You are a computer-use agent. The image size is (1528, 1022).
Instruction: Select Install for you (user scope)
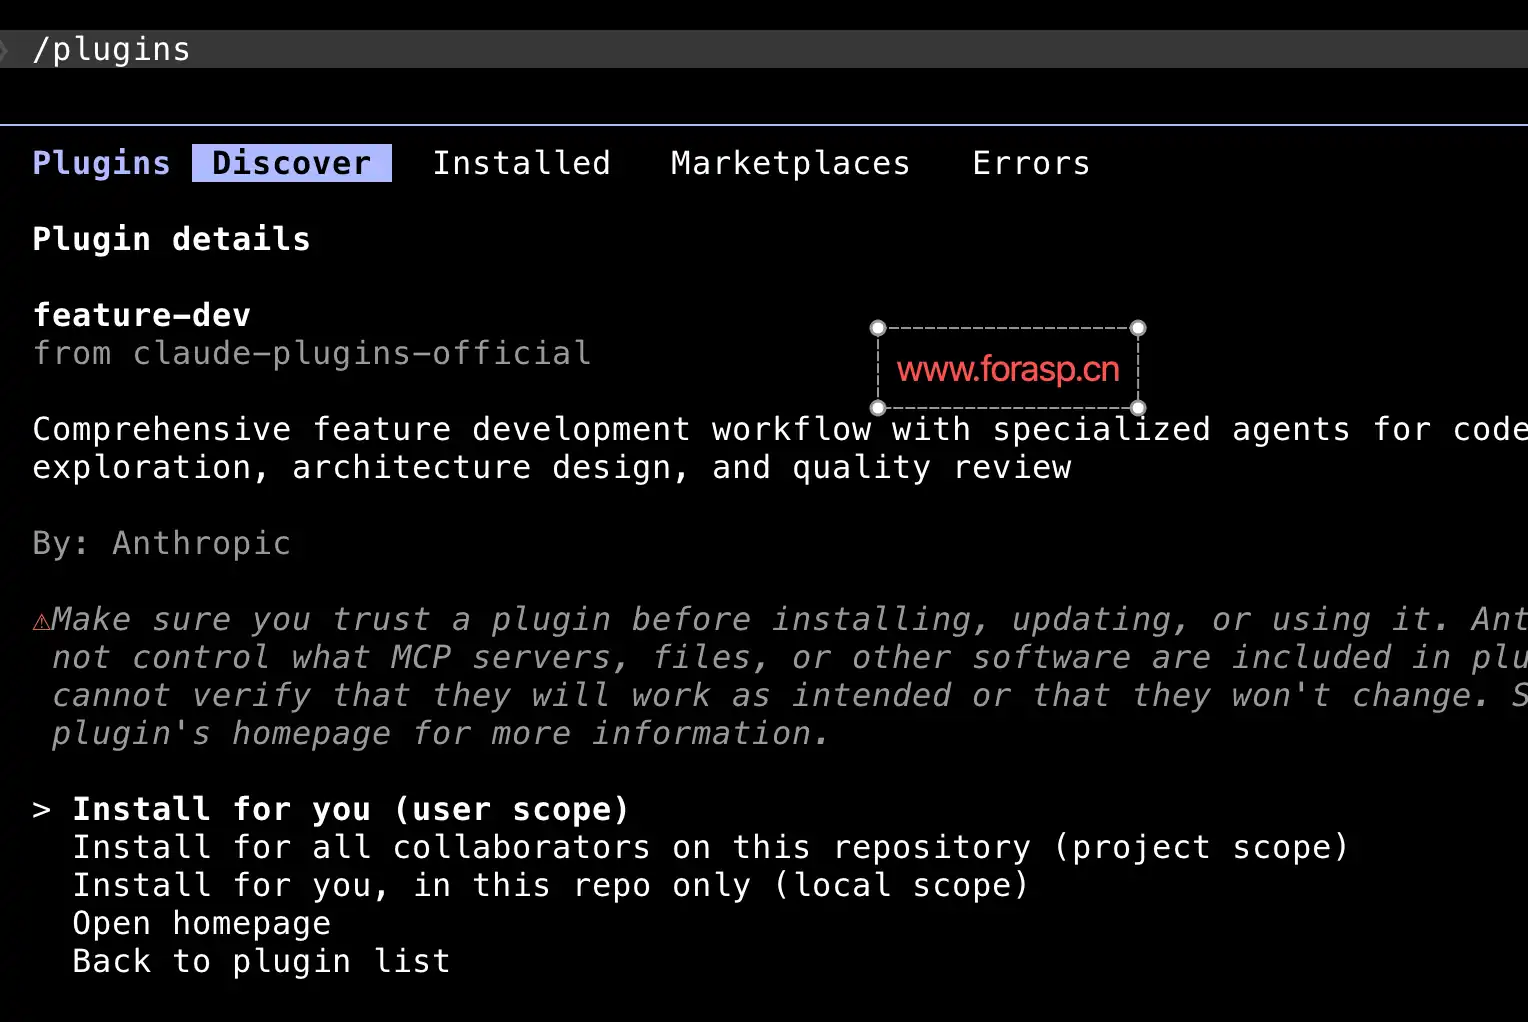tap(350, 809)
